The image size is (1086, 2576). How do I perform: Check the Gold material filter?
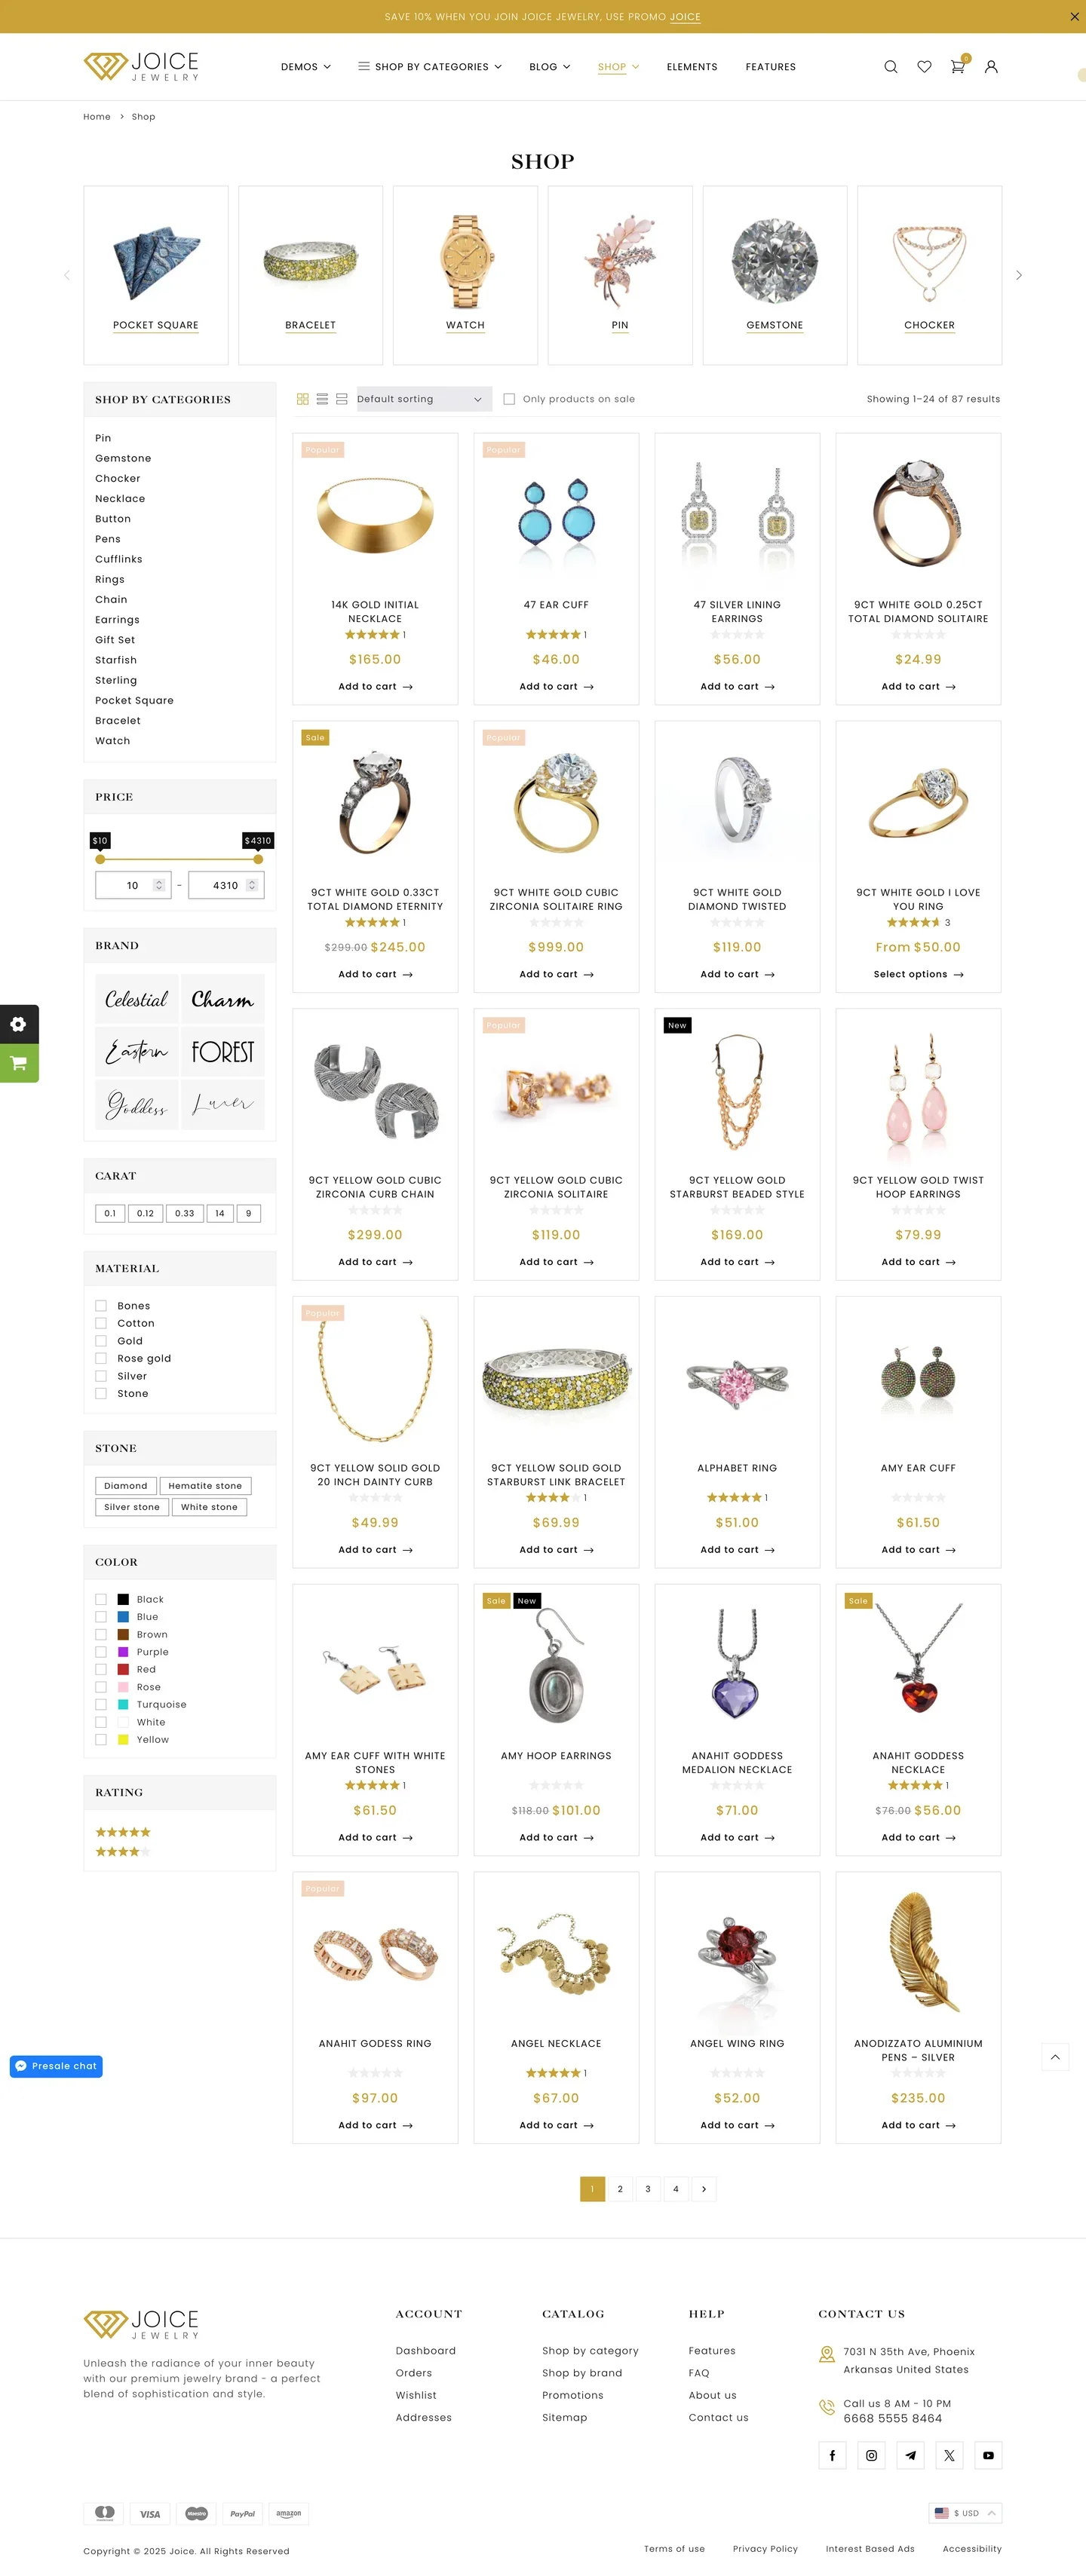[x=101, y=1341]
